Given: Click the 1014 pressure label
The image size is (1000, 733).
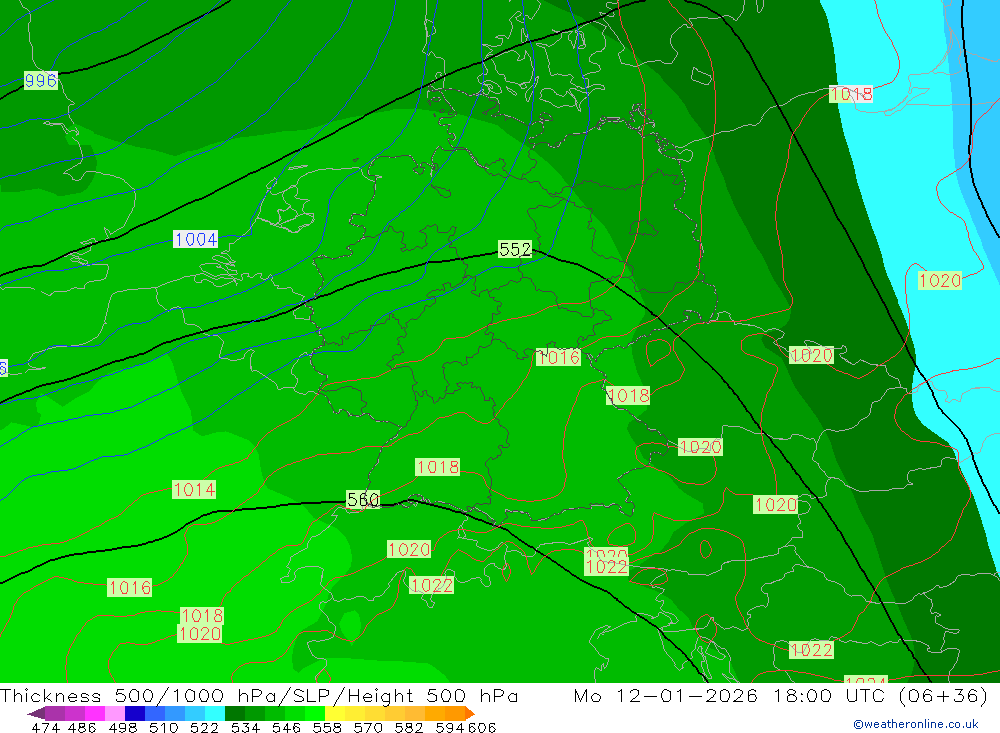Looking at the screenshot, I should (194, 489).
